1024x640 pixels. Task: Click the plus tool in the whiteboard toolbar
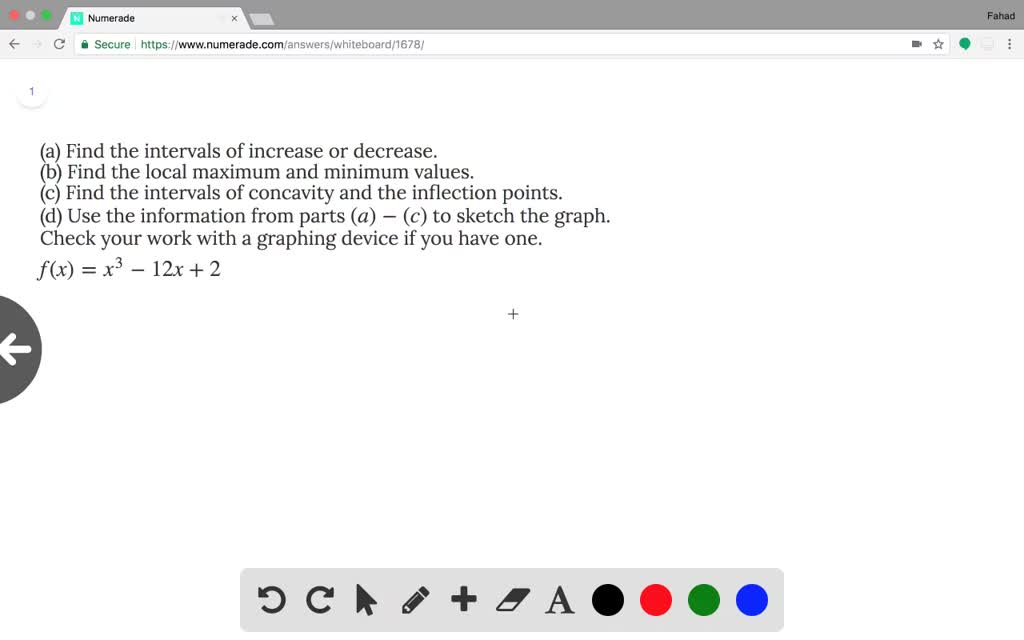point(463,600)
